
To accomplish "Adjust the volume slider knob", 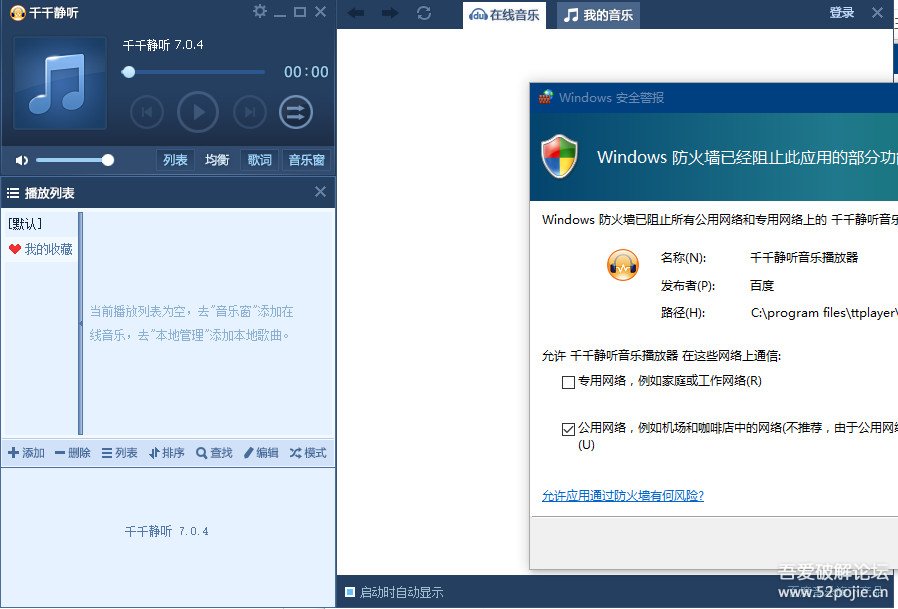I will 108,160.
